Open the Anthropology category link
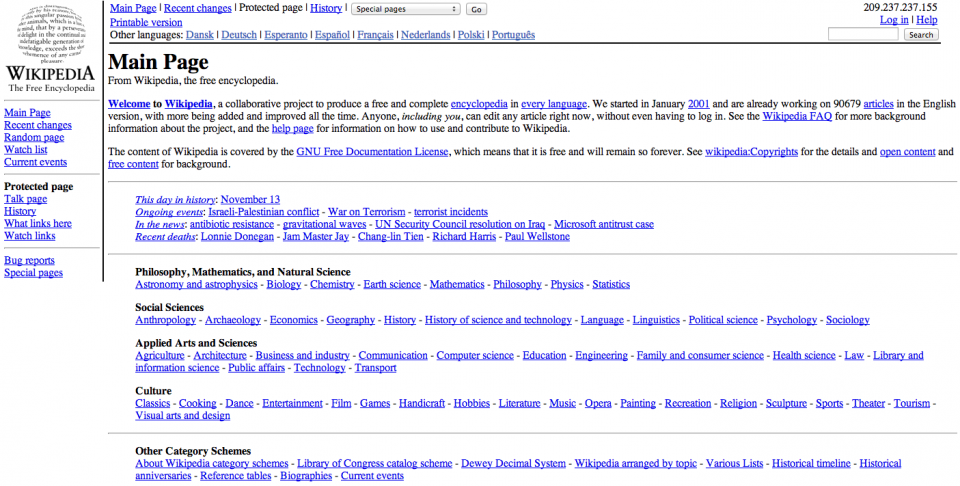The height and width of the screenshot is (486, 960). pyautogui.click(x=165, y=320)
